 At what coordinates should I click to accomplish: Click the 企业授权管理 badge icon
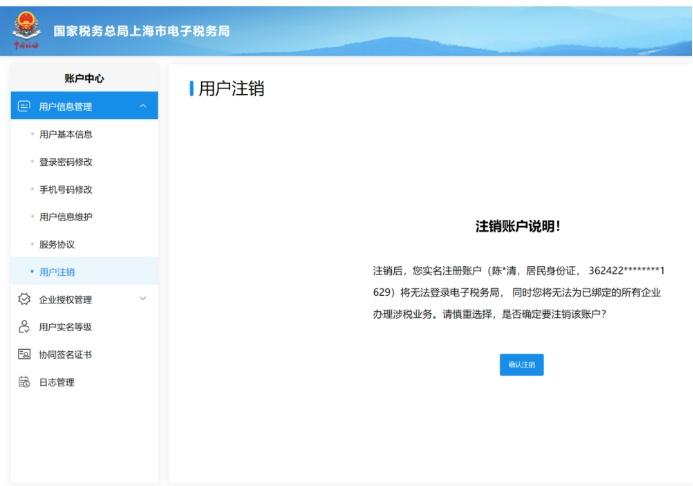[x=24, y=299]
